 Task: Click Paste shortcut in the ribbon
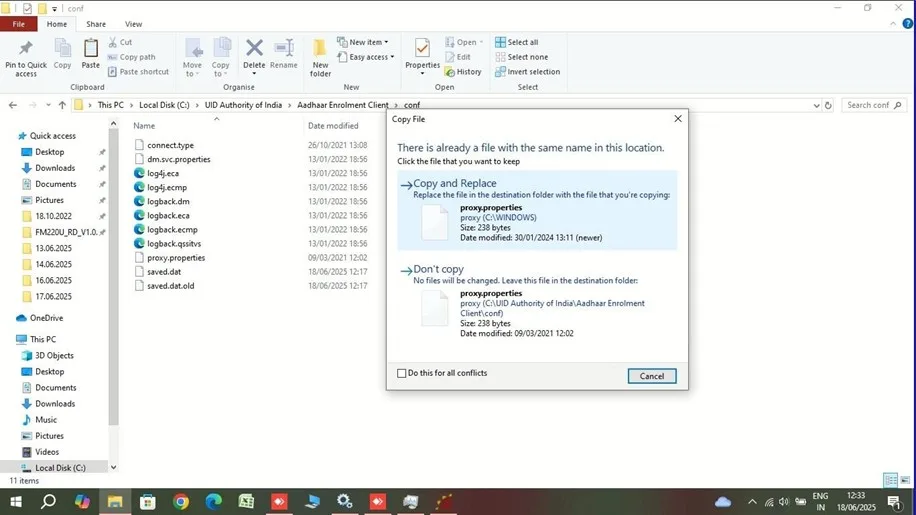(138, 72)
